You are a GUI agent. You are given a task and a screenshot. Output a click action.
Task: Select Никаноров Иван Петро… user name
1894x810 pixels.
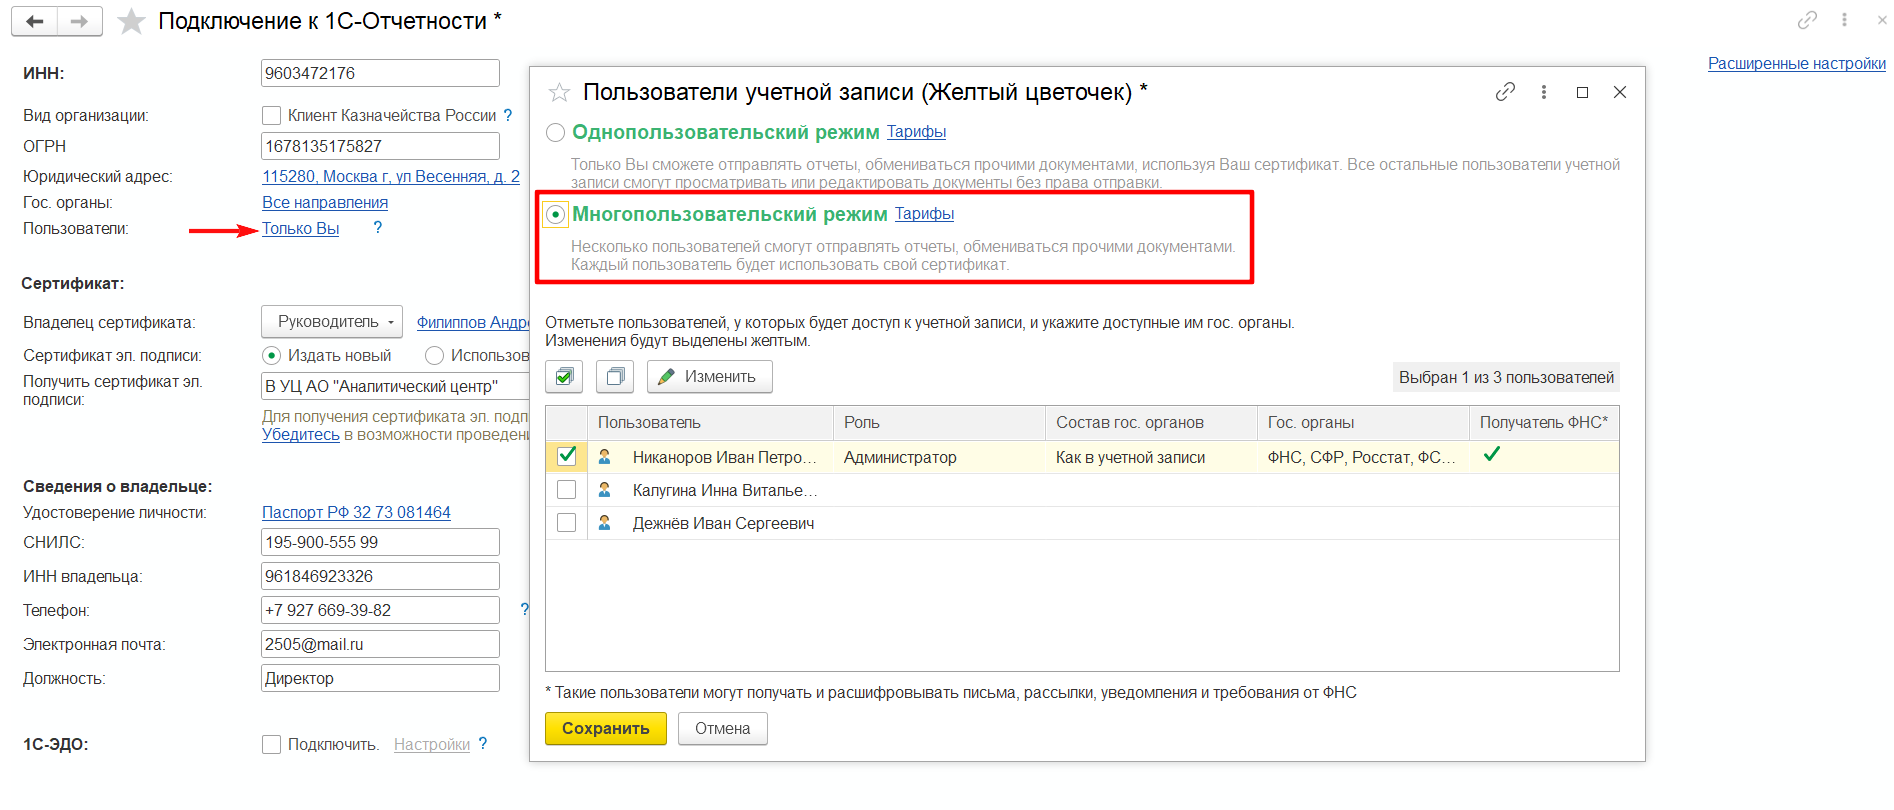click(x=725, y=458)
